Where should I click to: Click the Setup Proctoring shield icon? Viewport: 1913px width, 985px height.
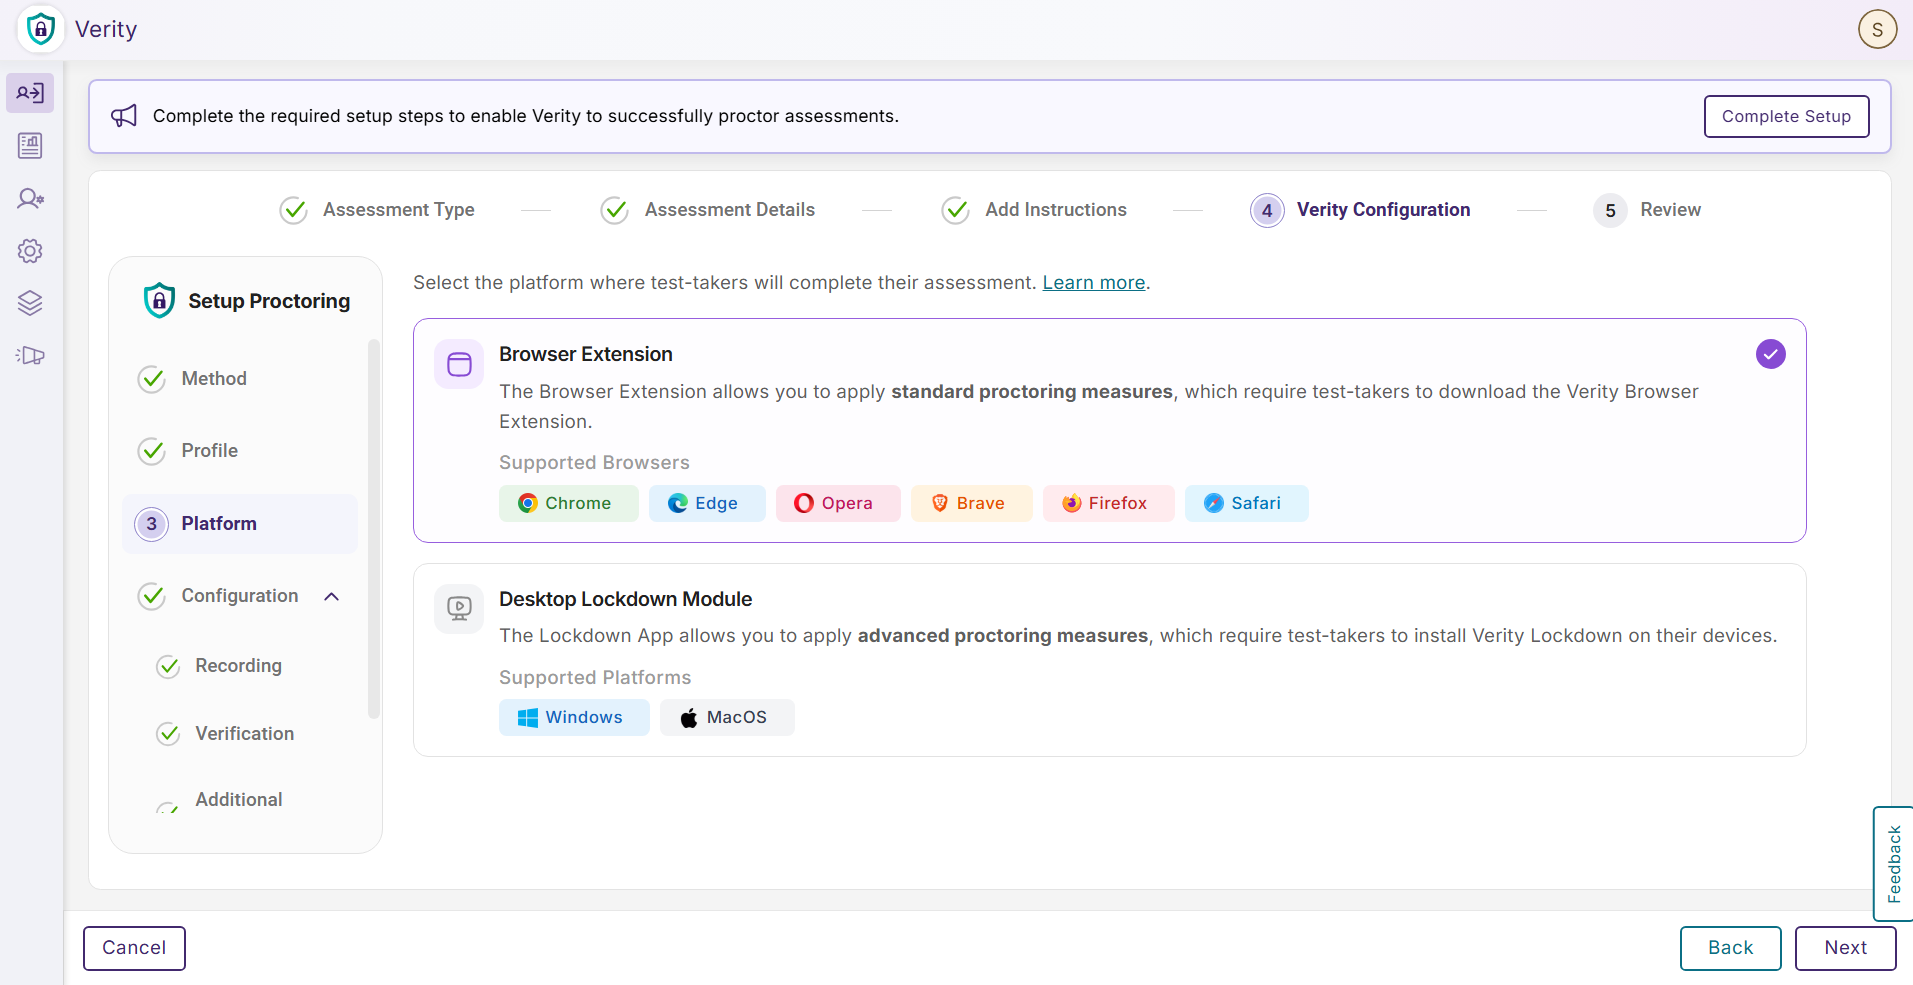click(x=159, y=300)
